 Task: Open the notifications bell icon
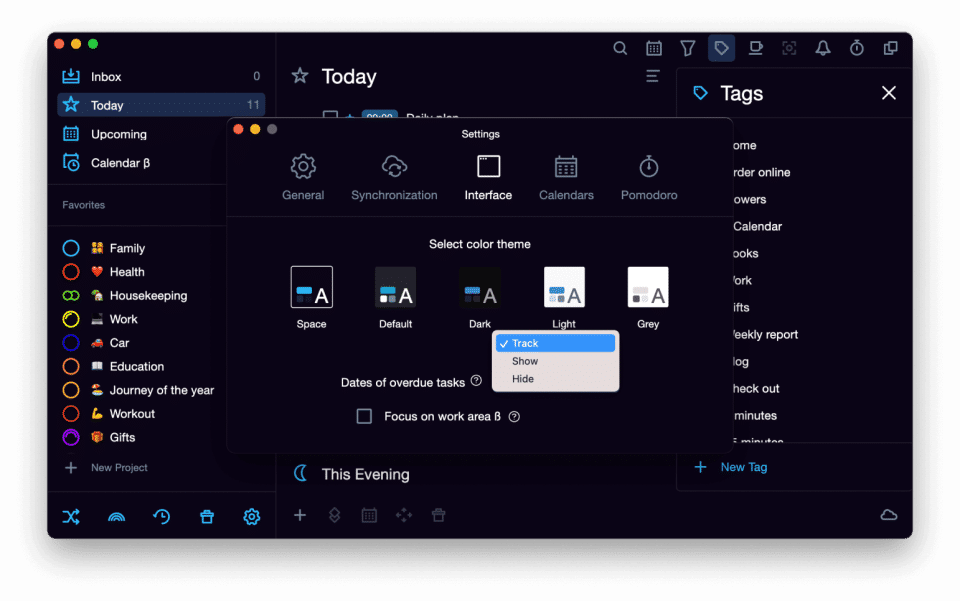tap(823, 48)
